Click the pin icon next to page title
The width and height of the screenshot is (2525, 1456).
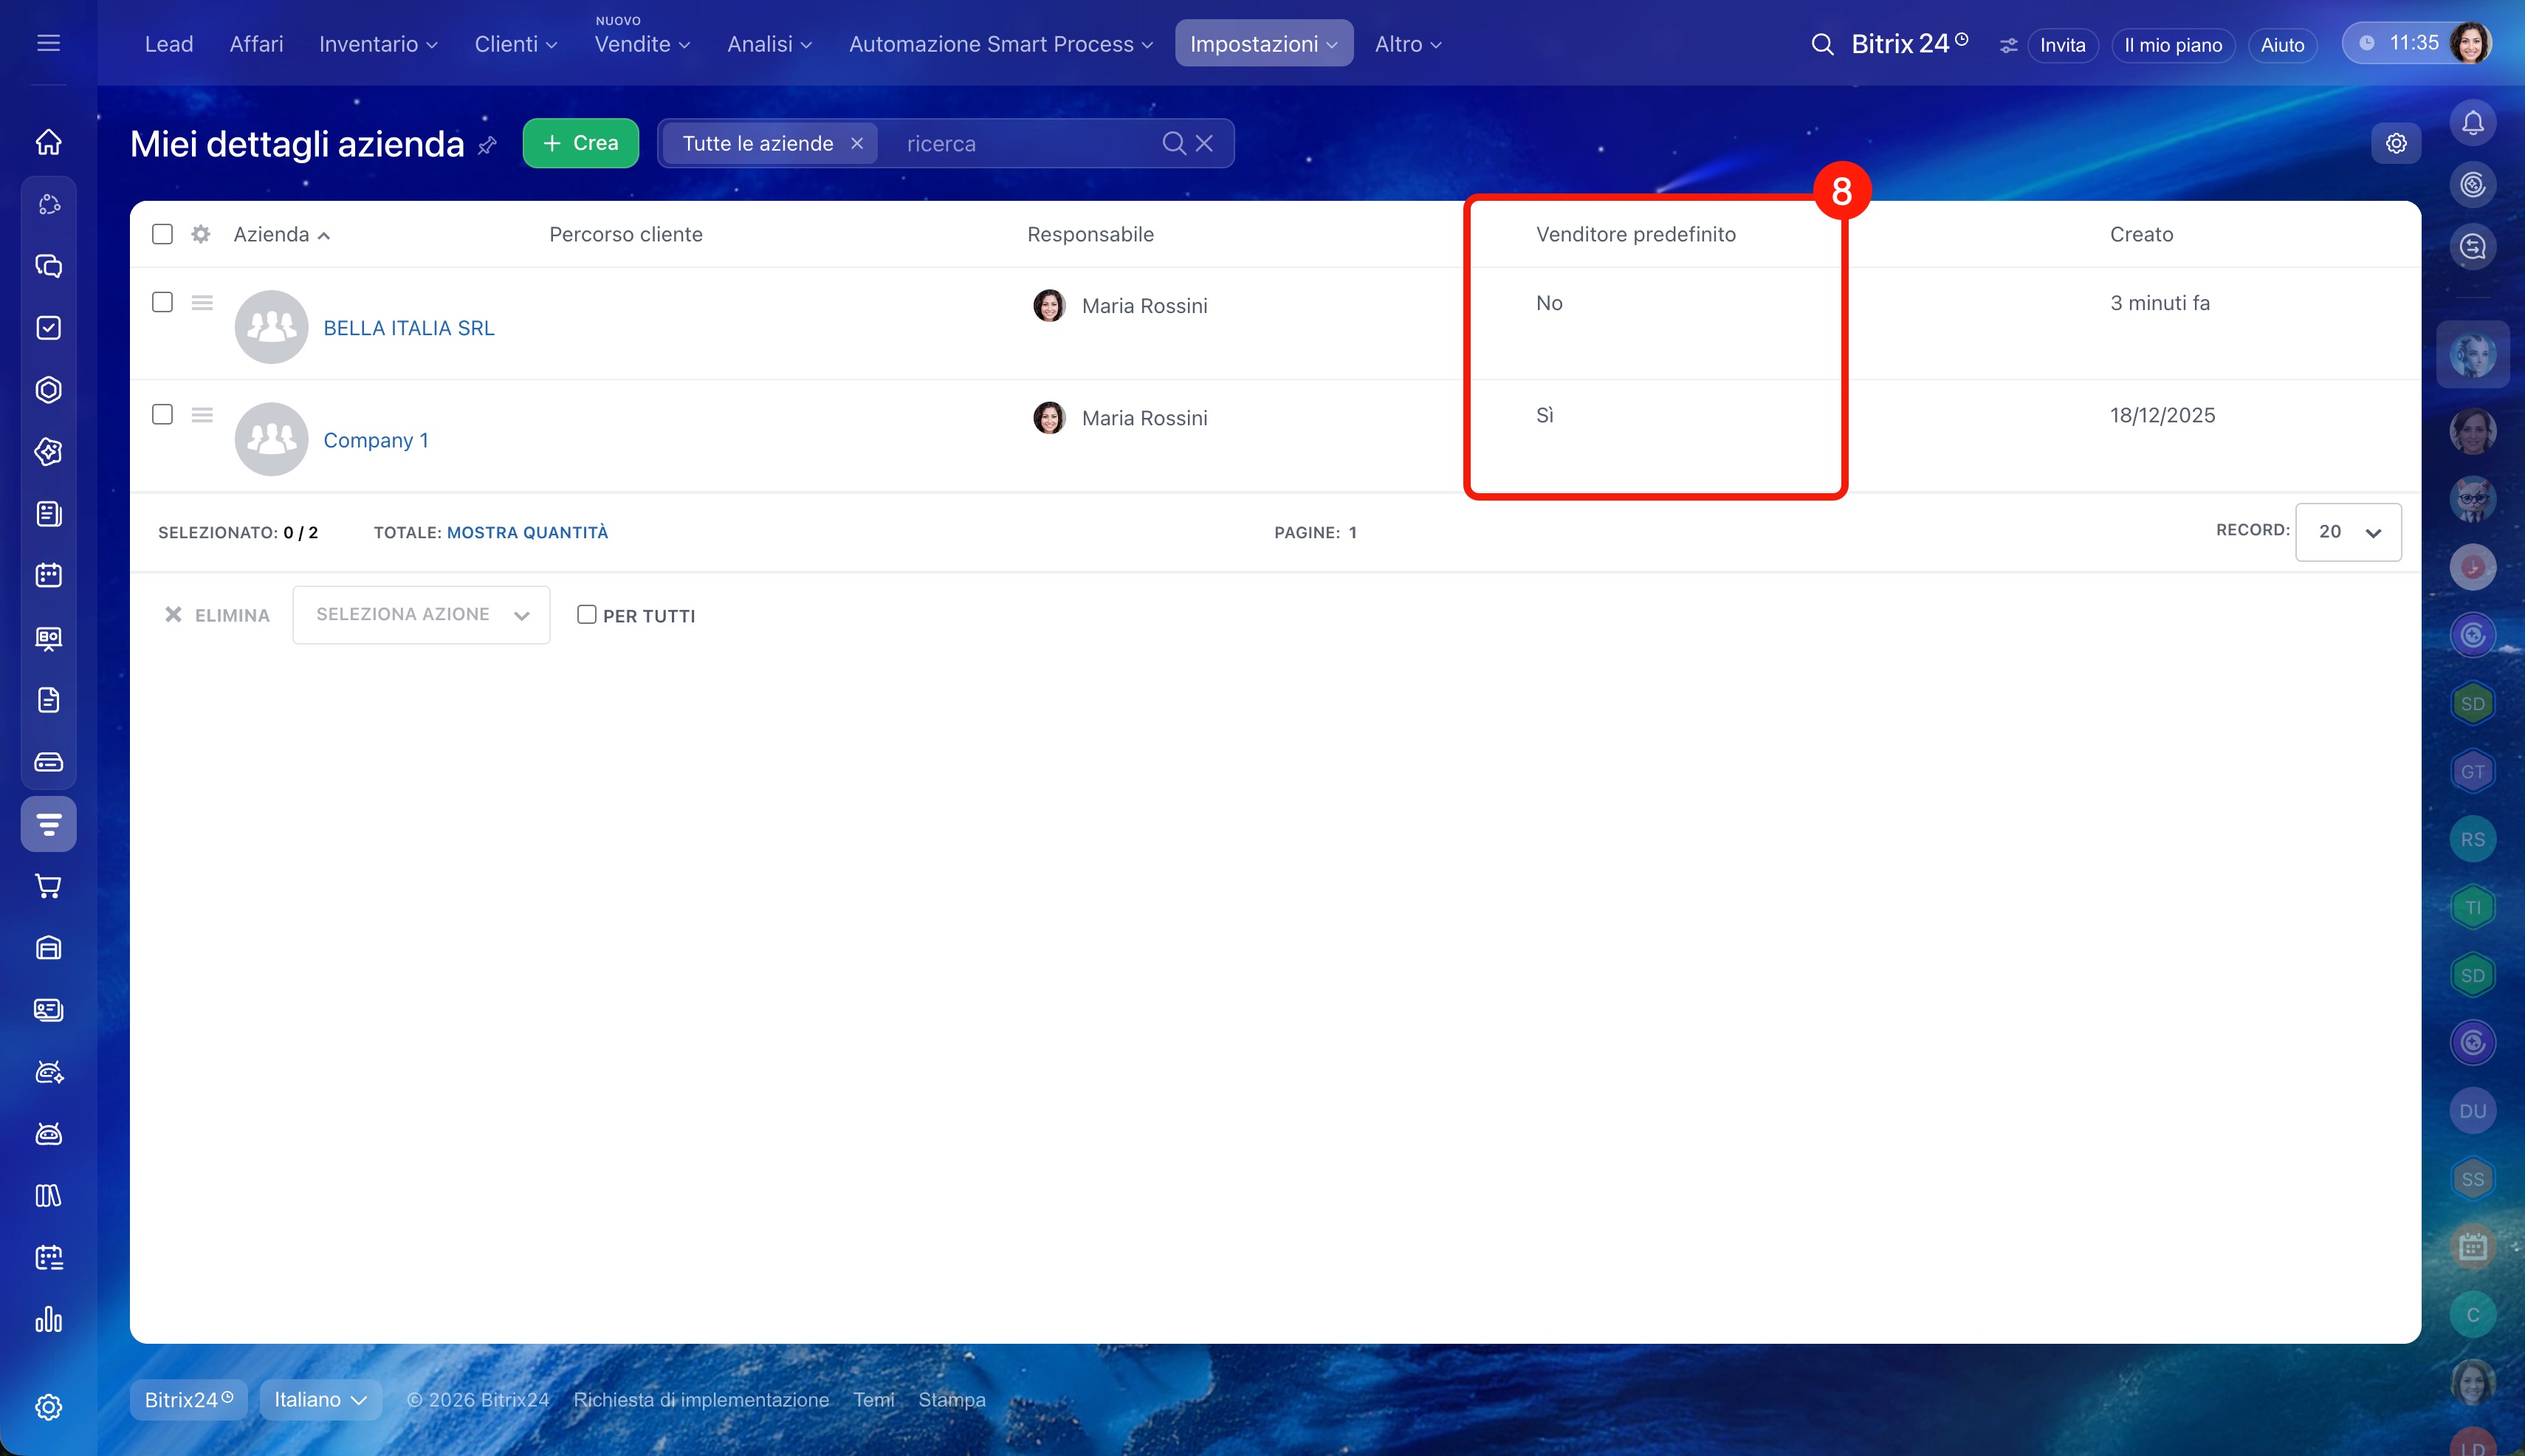click(x=487, y=145)
